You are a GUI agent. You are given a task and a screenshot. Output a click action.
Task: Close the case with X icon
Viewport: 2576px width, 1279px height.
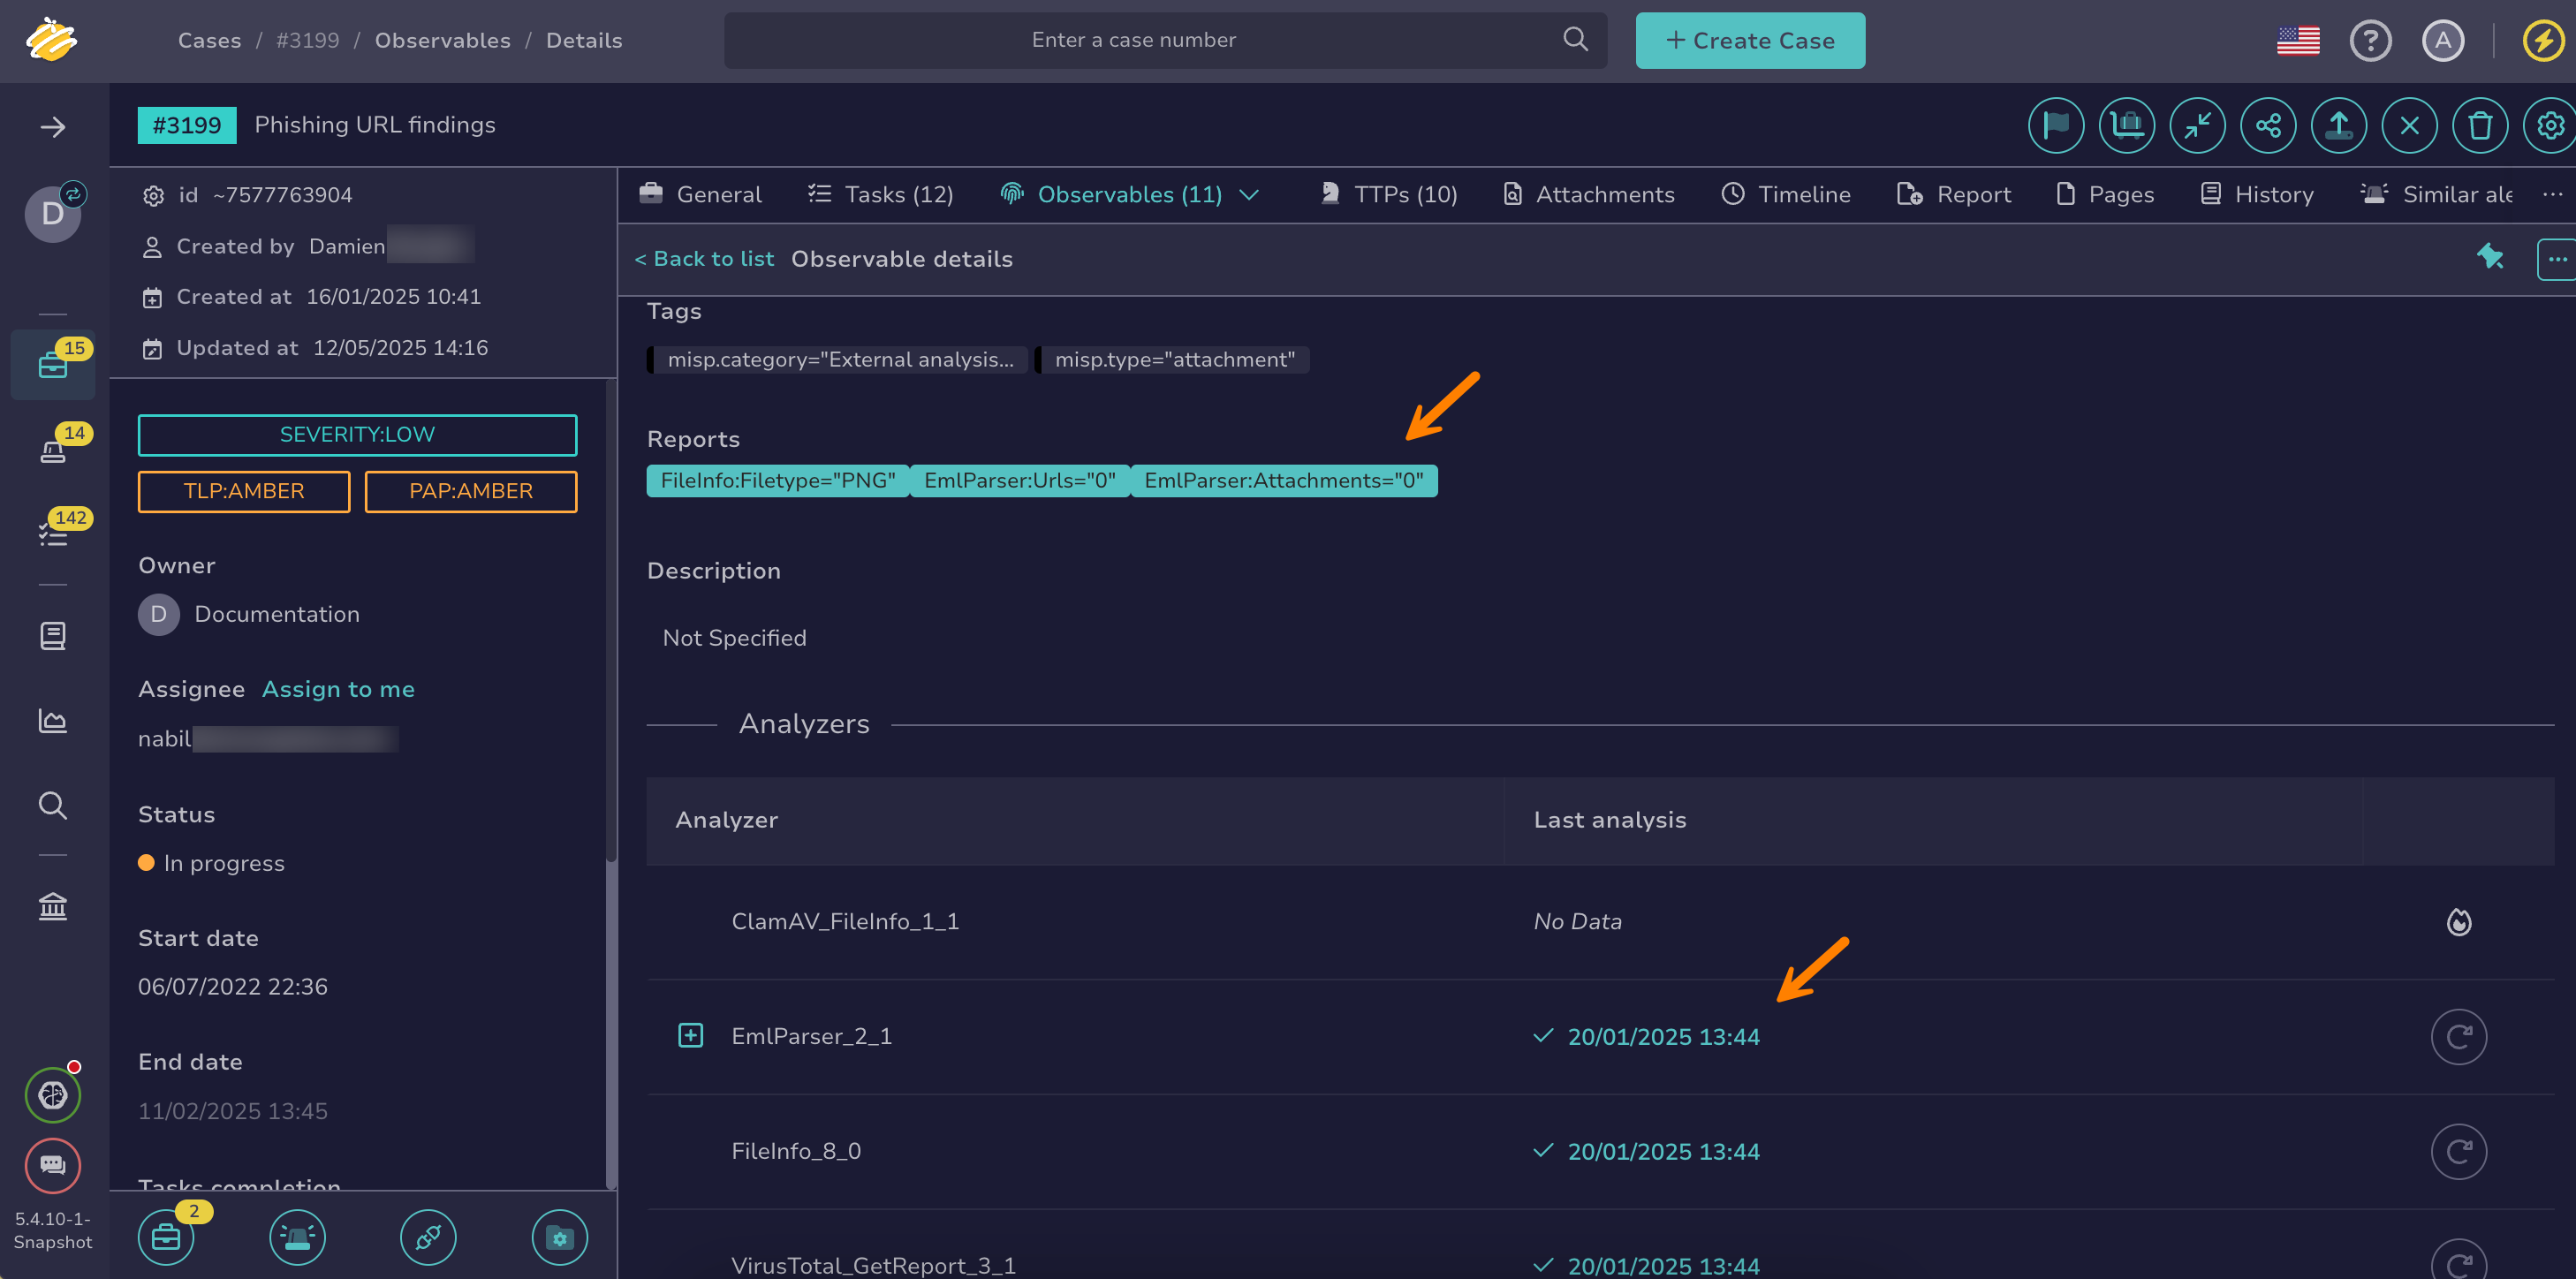point(2410,126)
